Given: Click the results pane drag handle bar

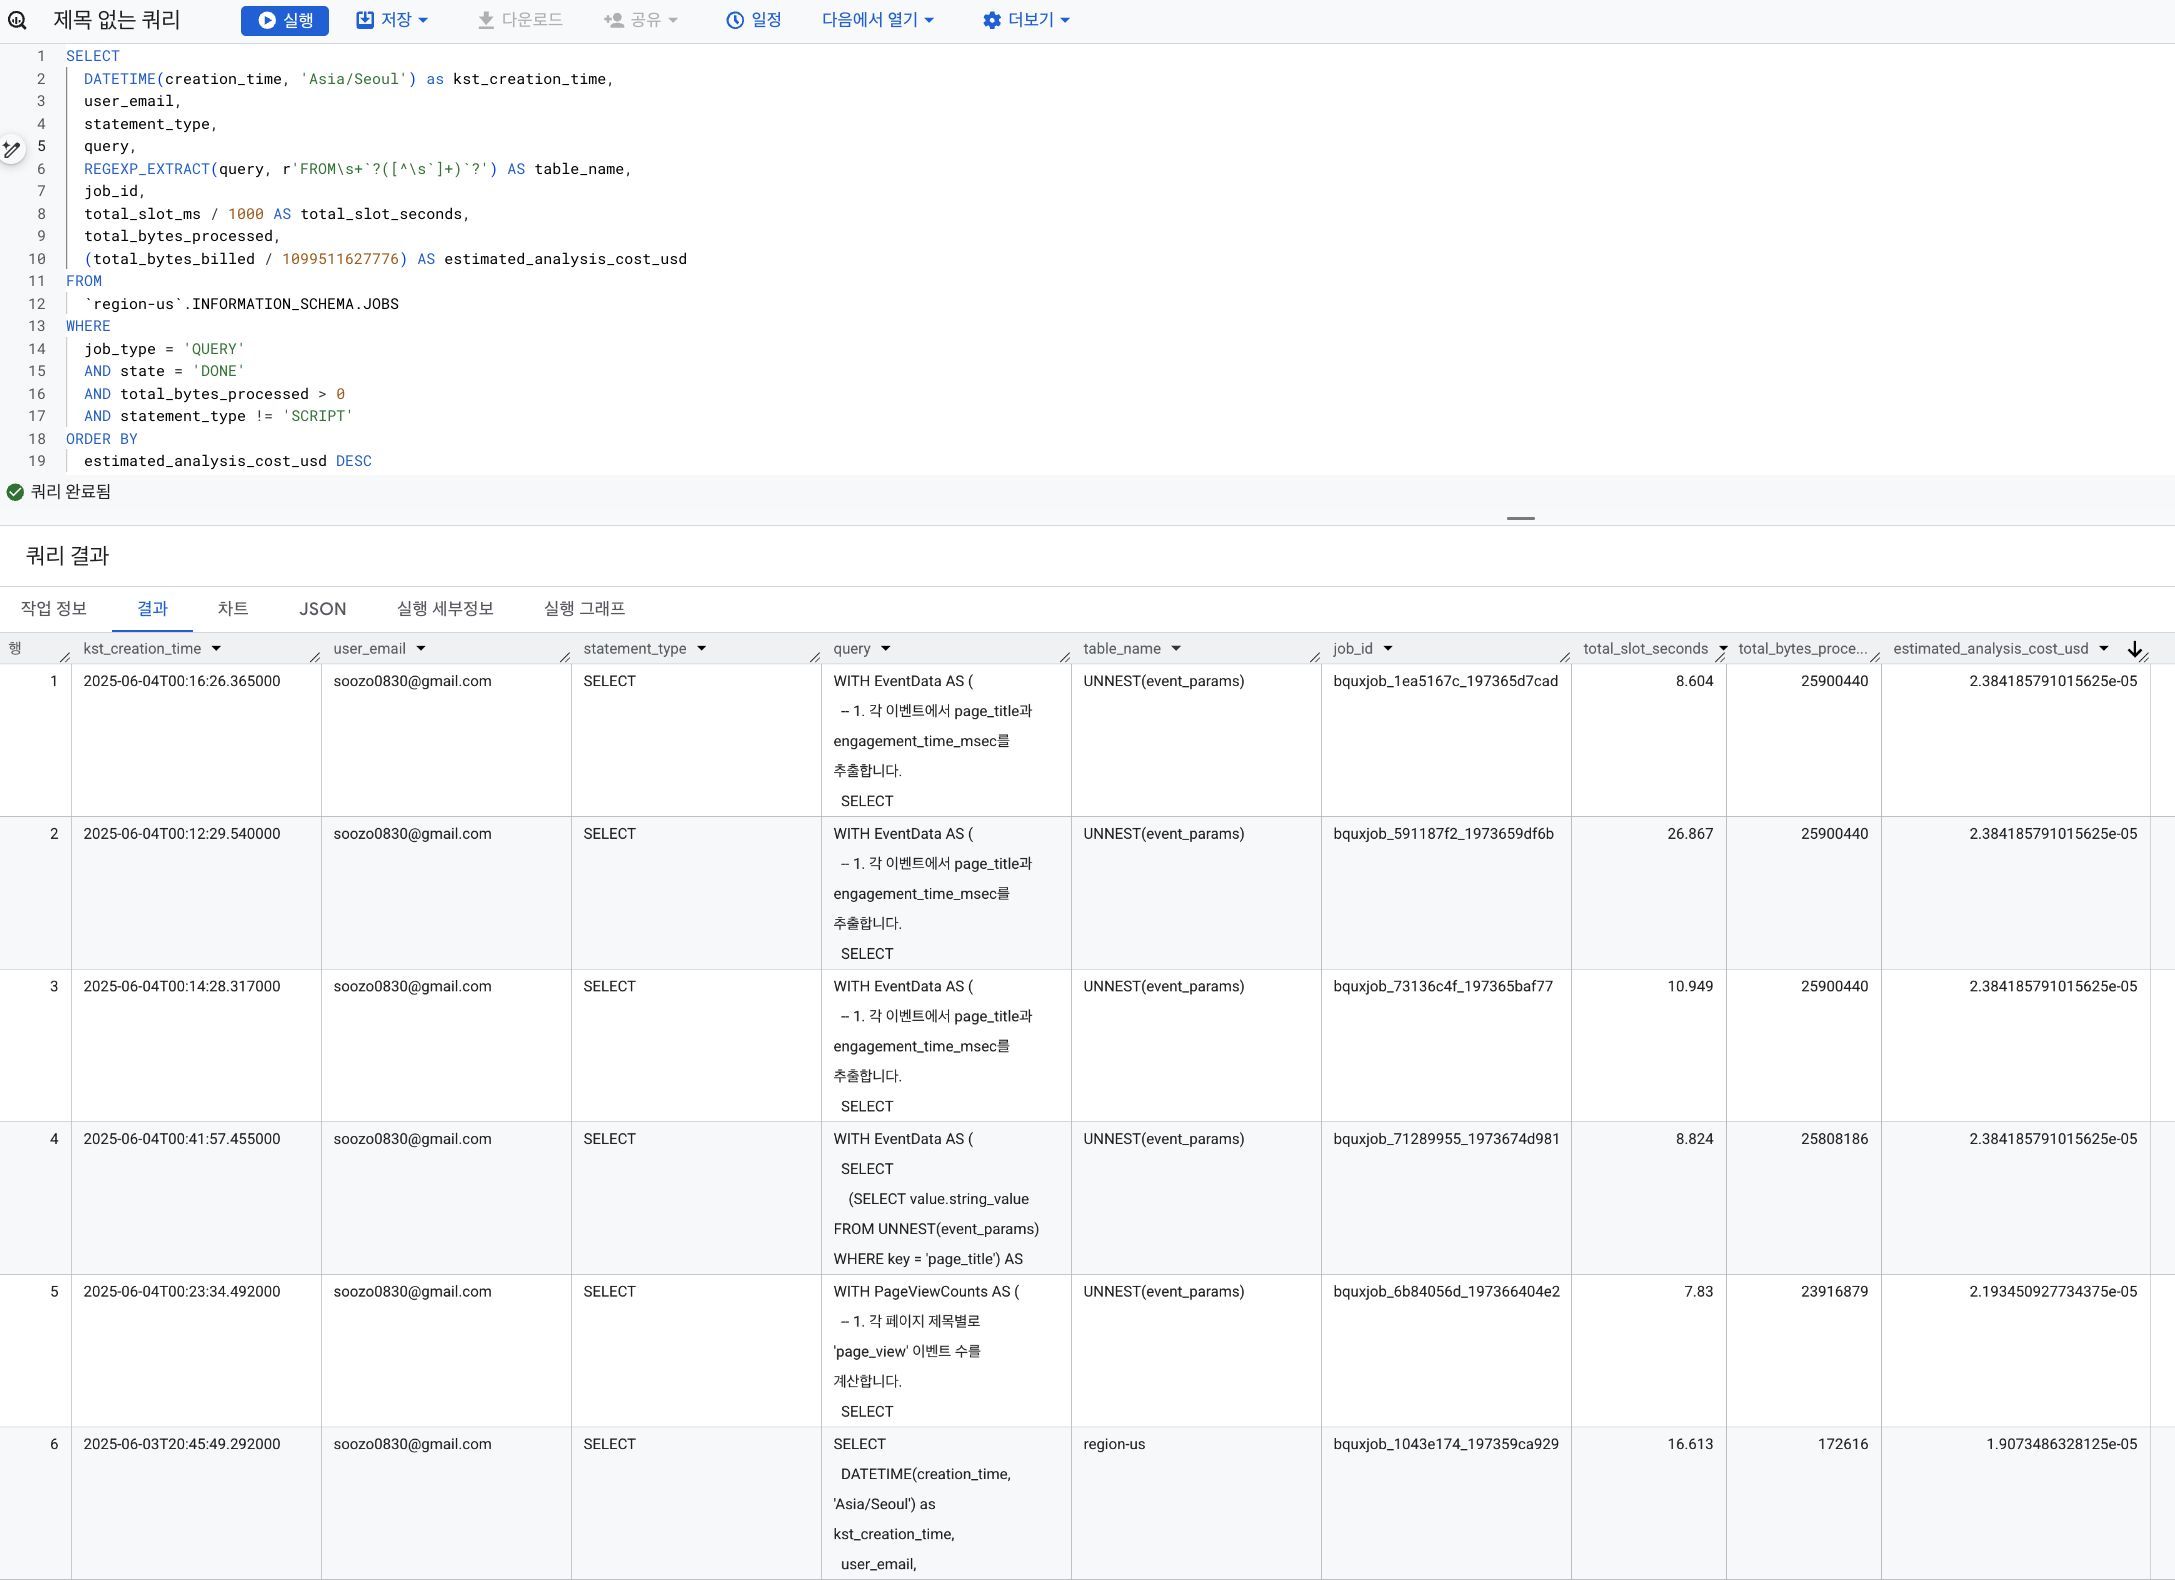Looking at the screenshot, I should 1520,518.
